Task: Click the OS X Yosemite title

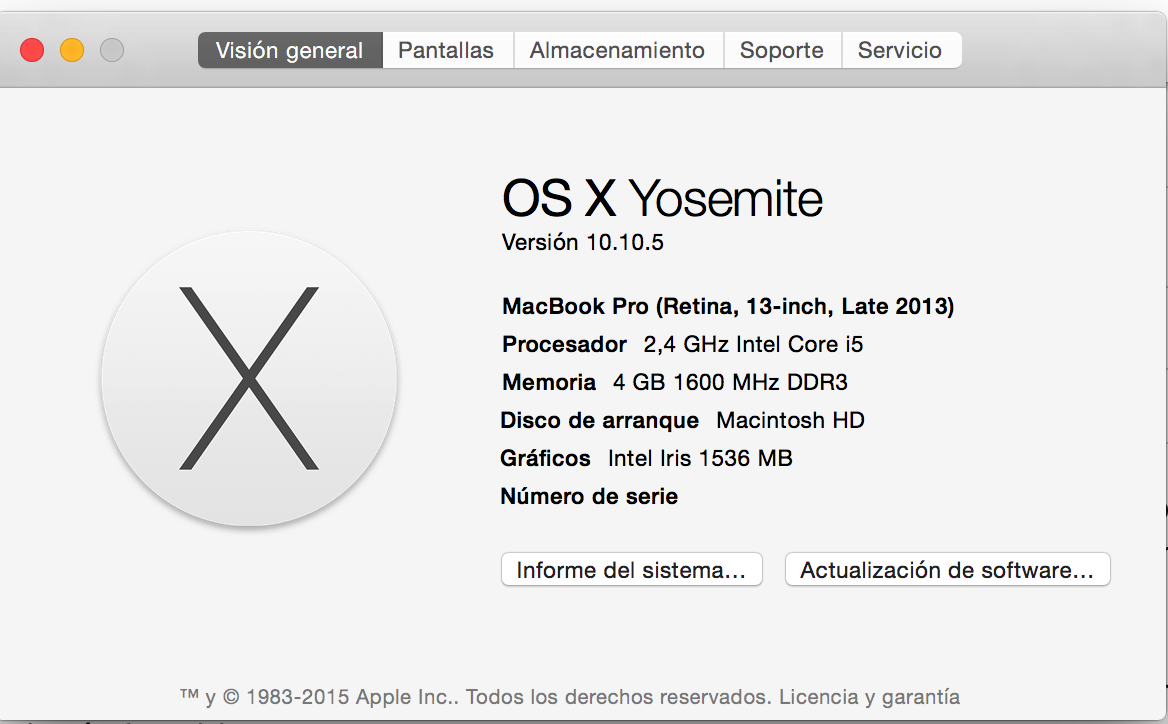Action: 662,199
